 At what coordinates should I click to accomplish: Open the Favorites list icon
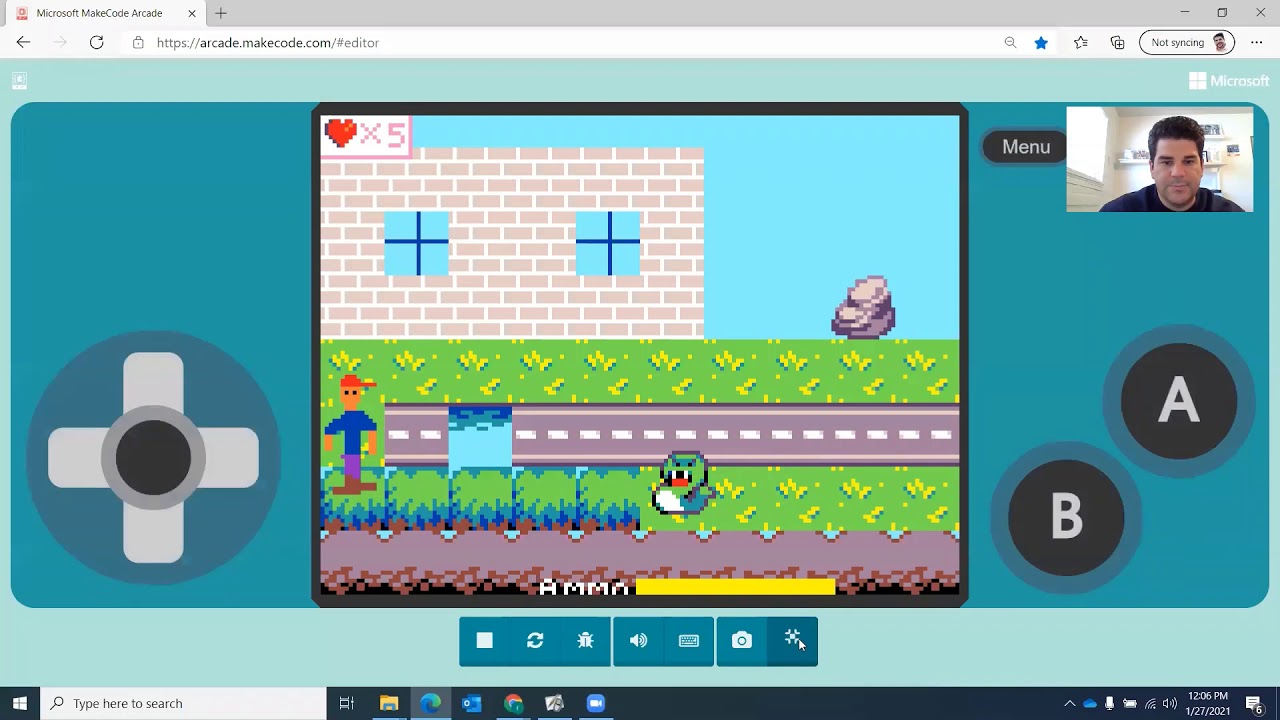[x=1081, y=42]
